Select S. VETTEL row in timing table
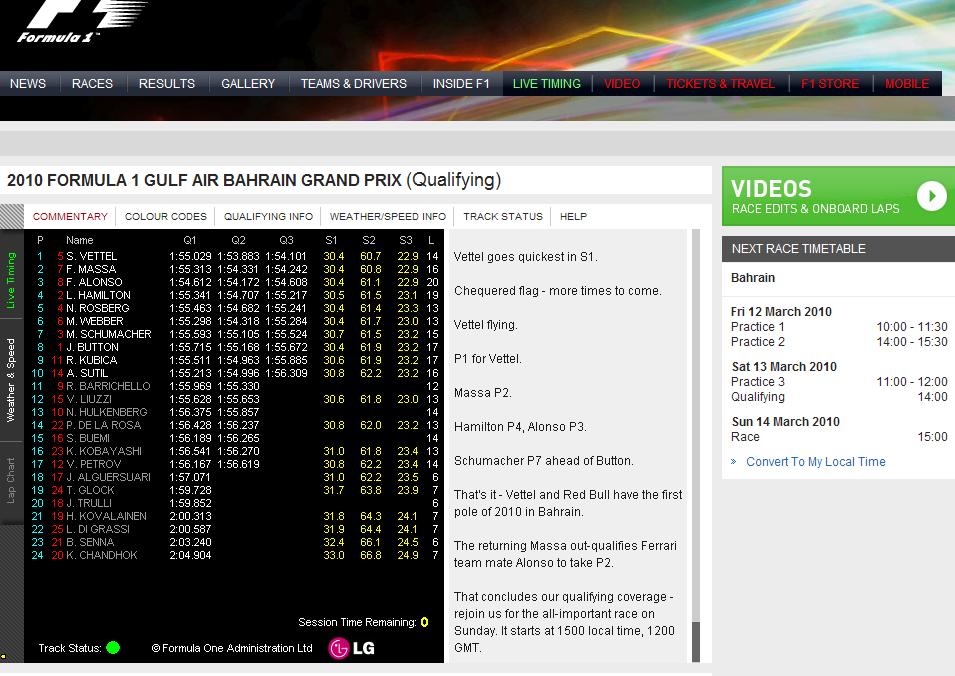Image resolution: width=955 pixels, height=676 pixels. [x=91, y=257]
